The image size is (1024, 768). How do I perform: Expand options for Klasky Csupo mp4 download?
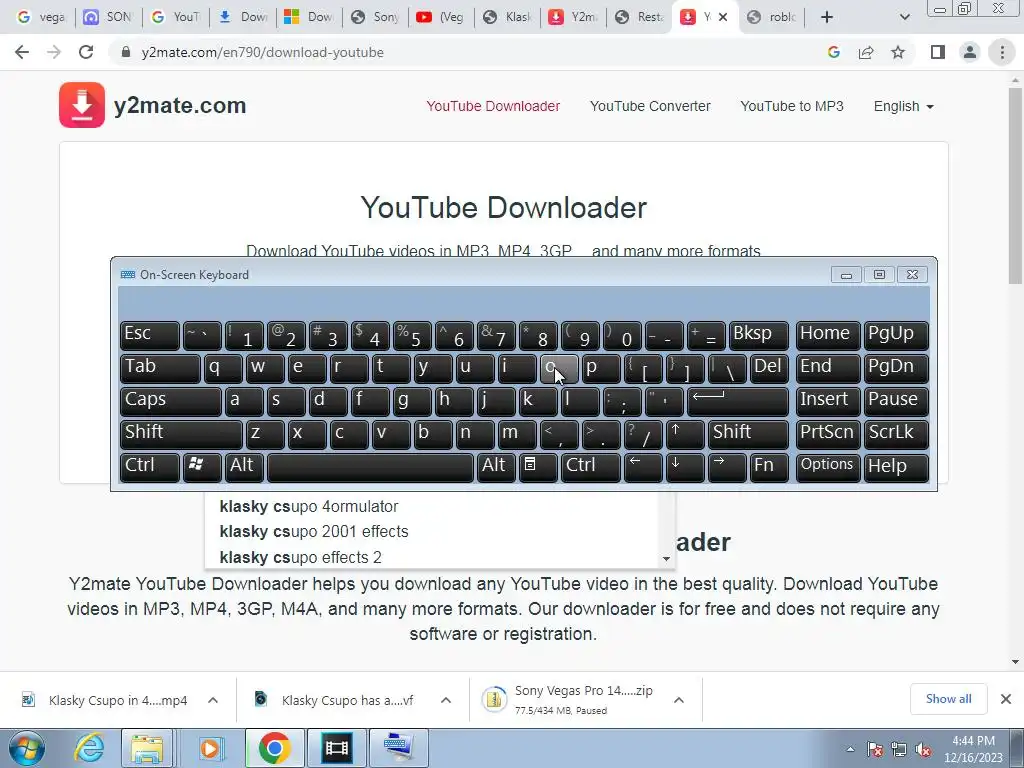213,700
